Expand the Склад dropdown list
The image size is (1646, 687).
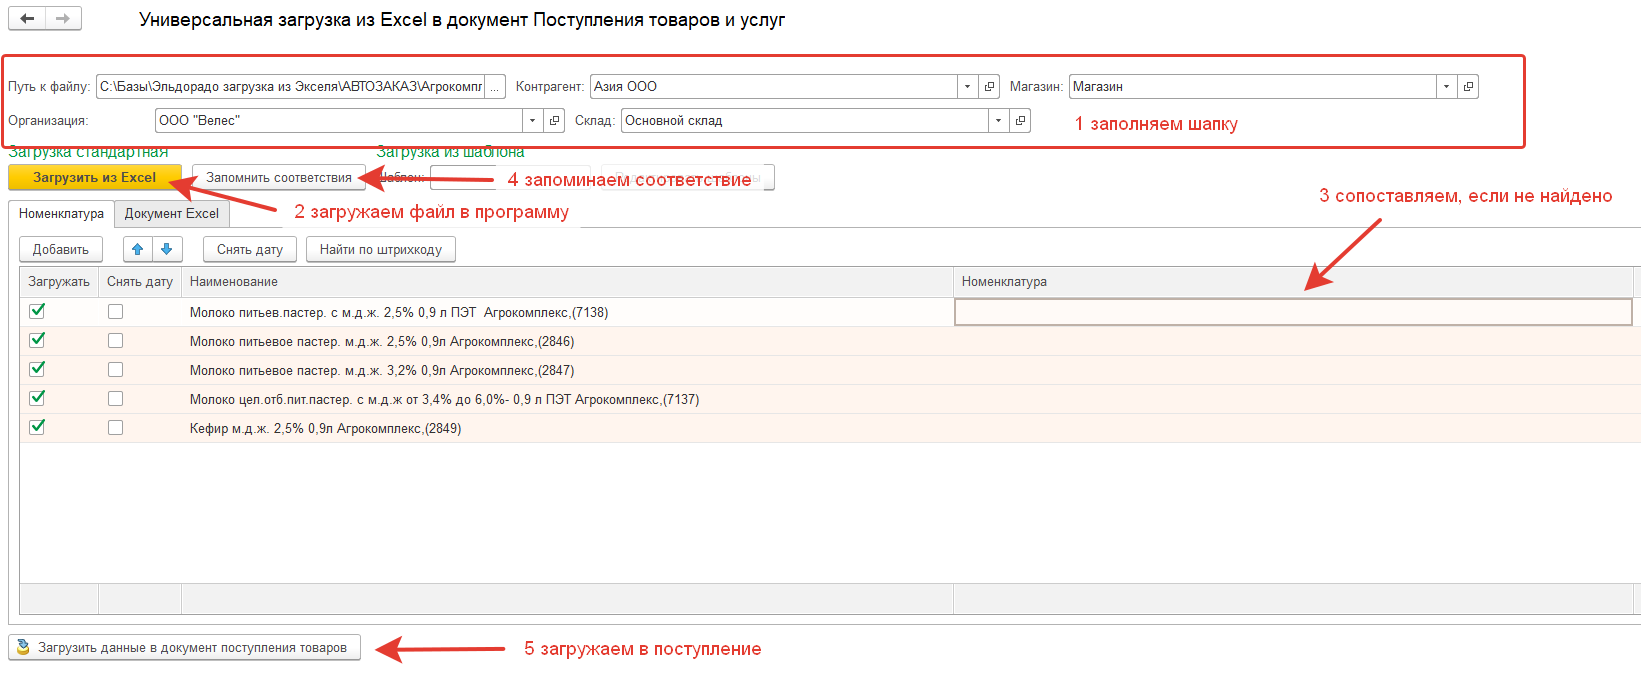998,121
